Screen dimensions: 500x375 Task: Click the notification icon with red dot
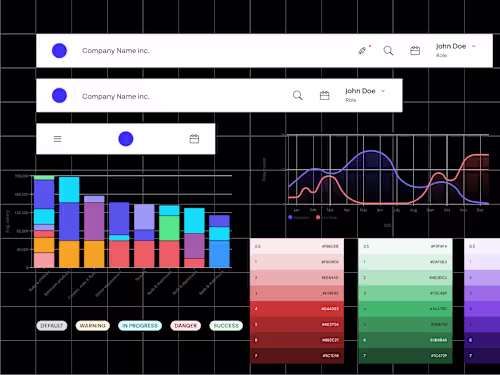364,50
